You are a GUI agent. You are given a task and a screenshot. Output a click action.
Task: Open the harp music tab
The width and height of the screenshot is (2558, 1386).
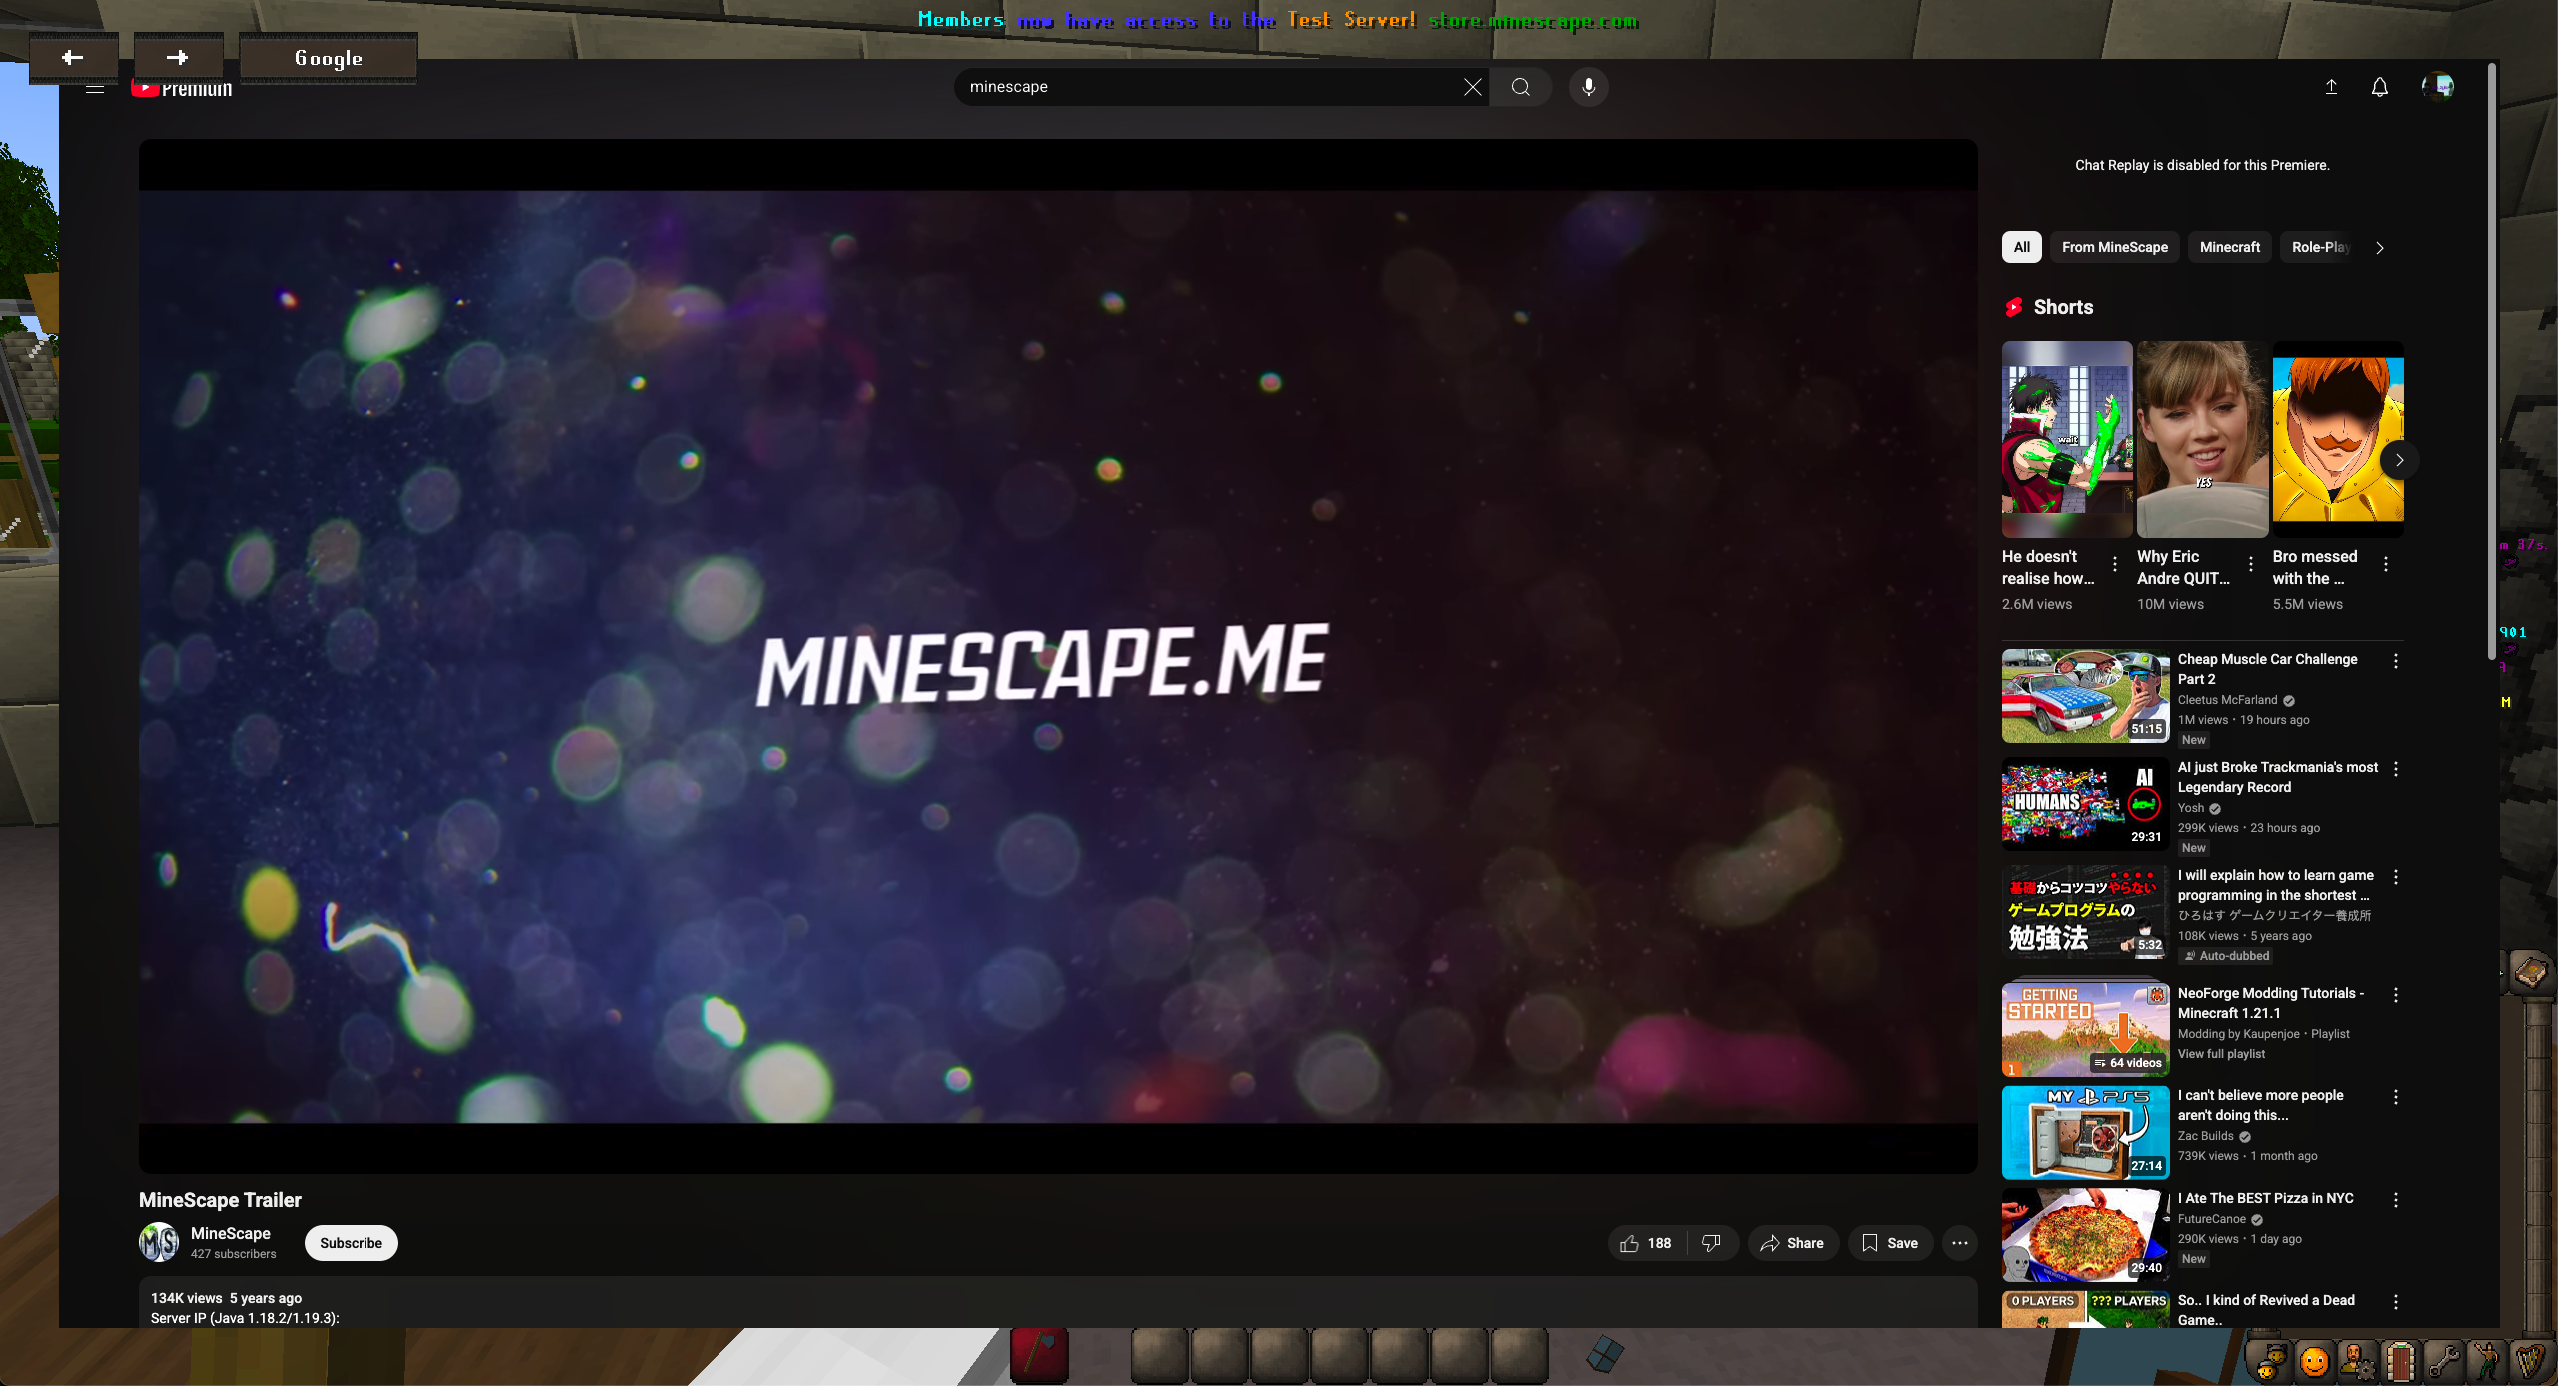[2529, 1361]
